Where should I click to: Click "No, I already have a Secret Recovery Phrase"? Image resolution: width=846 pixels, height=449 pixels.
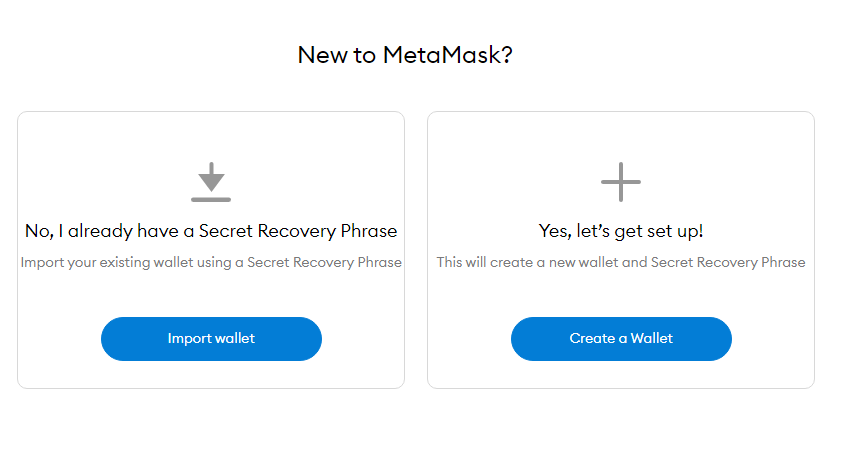211,231
